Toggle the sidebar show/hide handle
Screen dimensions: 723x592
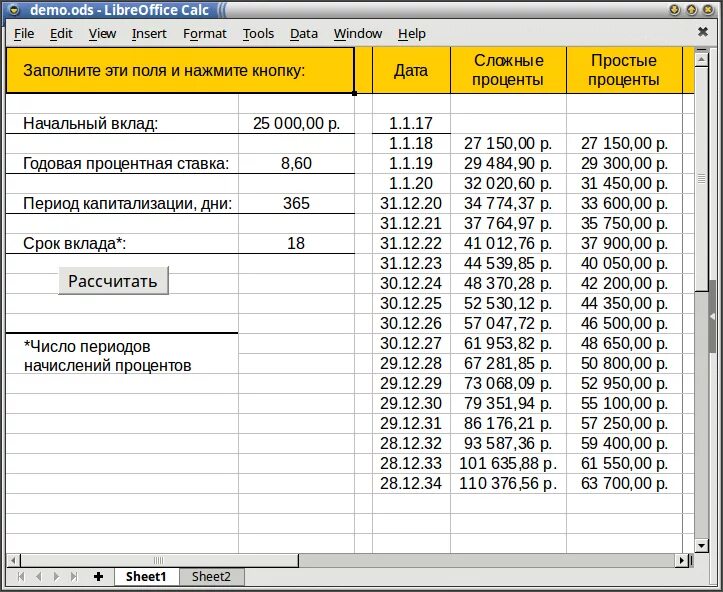click(712, 316)
